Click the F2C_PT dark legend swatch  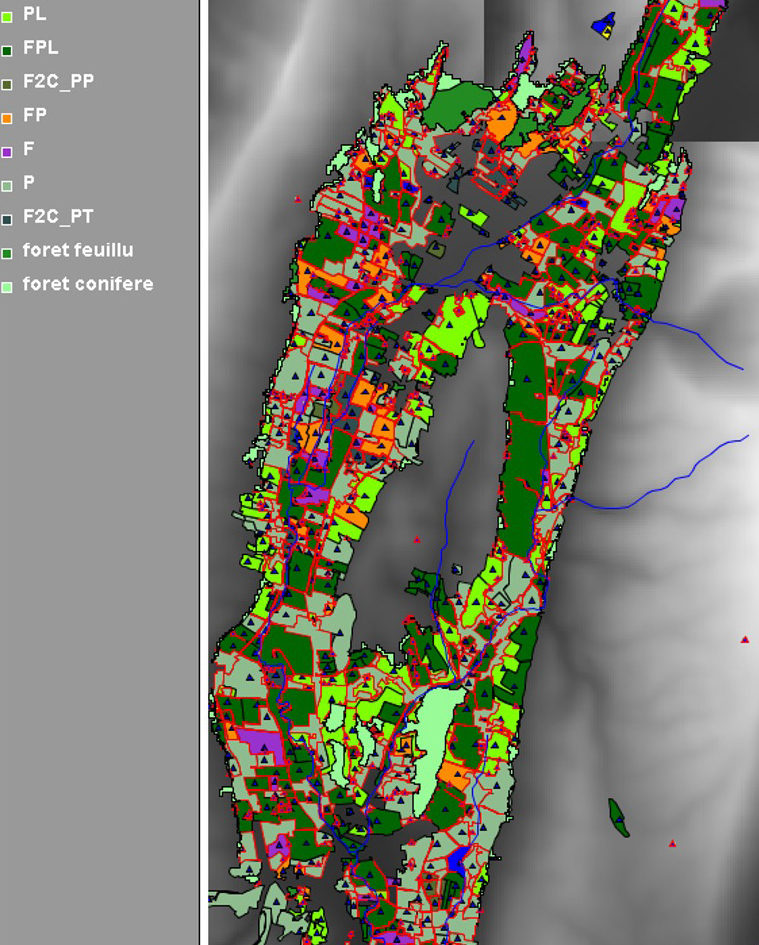(7, 219)
